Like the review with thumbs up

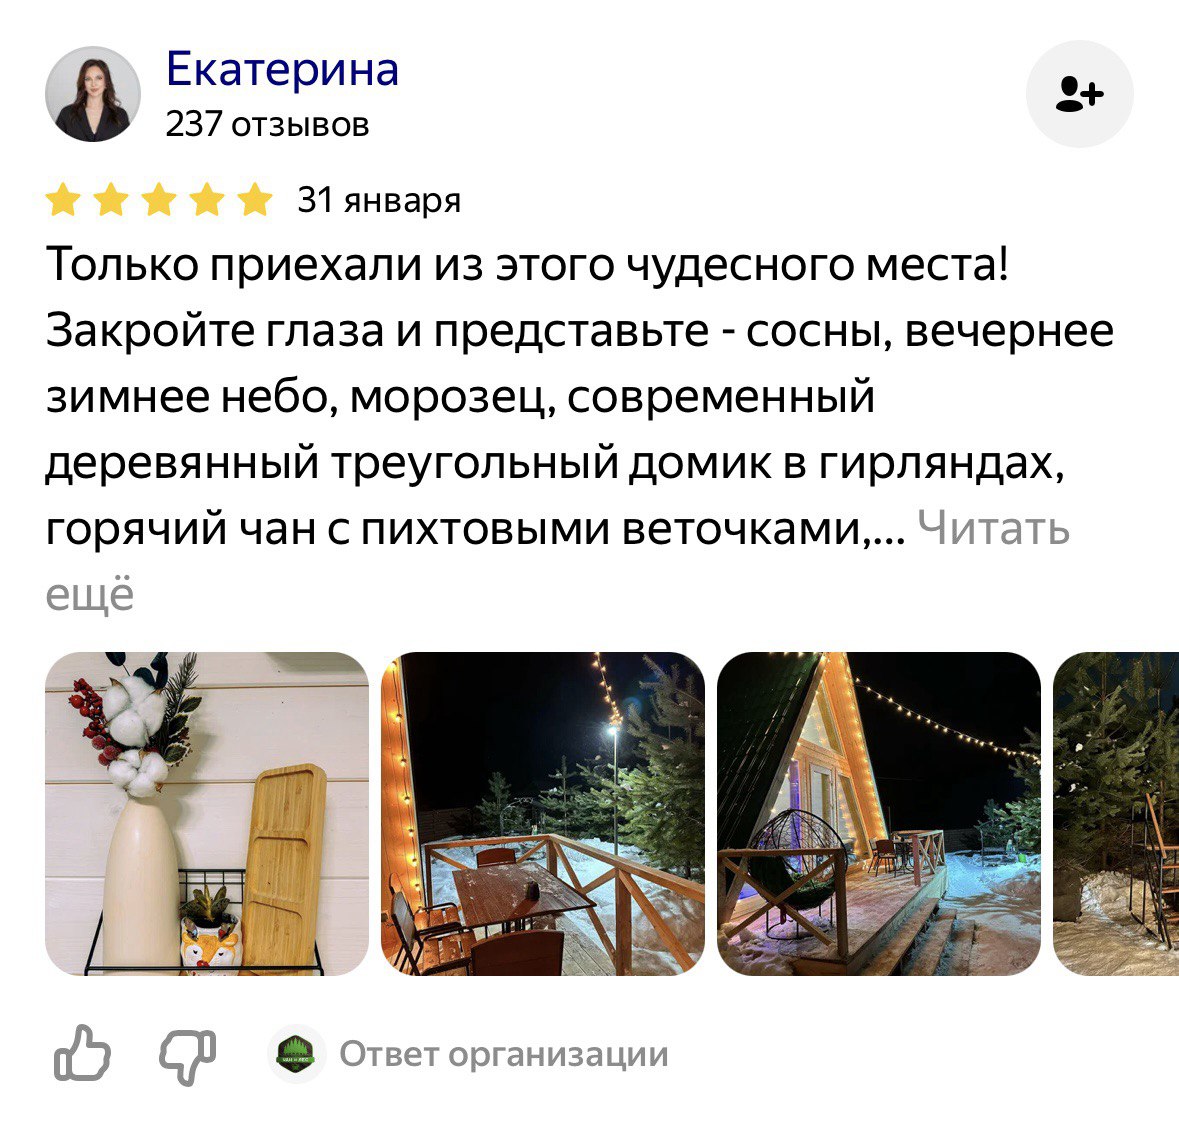[x=82, y=1054]
